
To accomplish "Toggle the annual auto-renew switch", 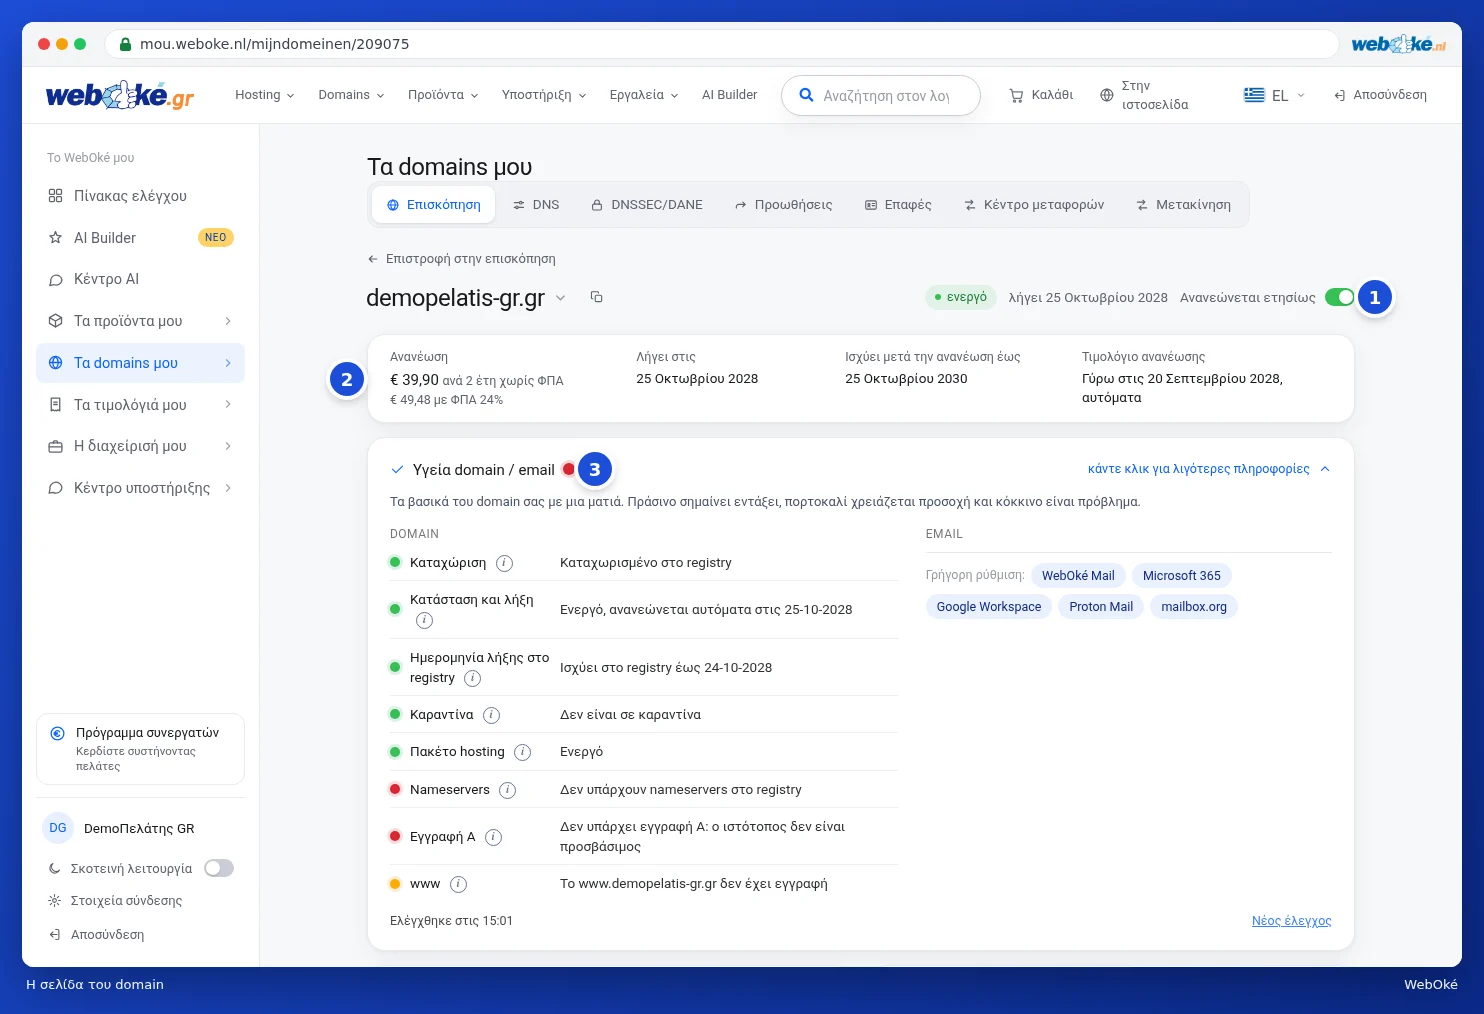I will [x=1339, y=297].
